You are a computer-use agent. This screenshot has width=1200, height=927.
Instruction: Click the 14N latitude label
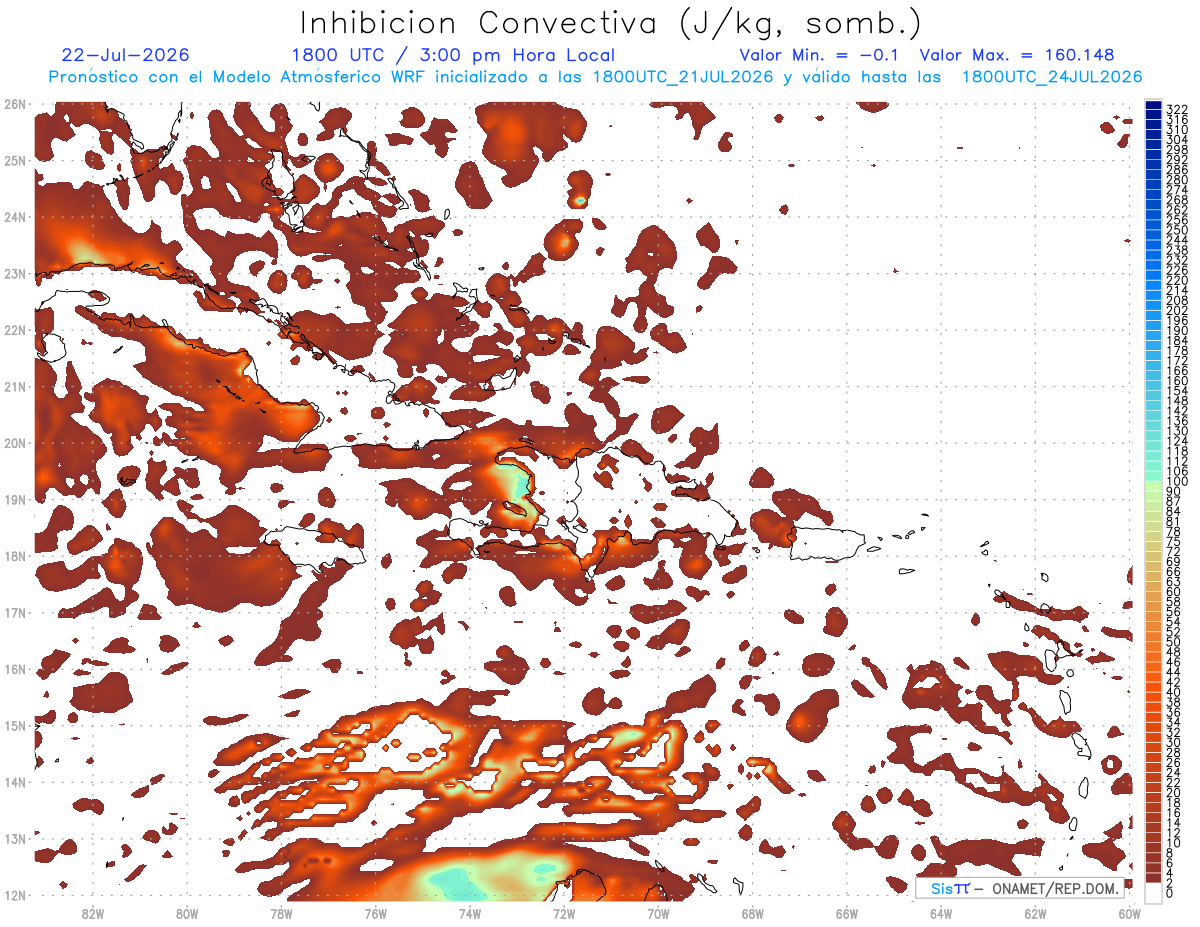[x=15, y=782]
